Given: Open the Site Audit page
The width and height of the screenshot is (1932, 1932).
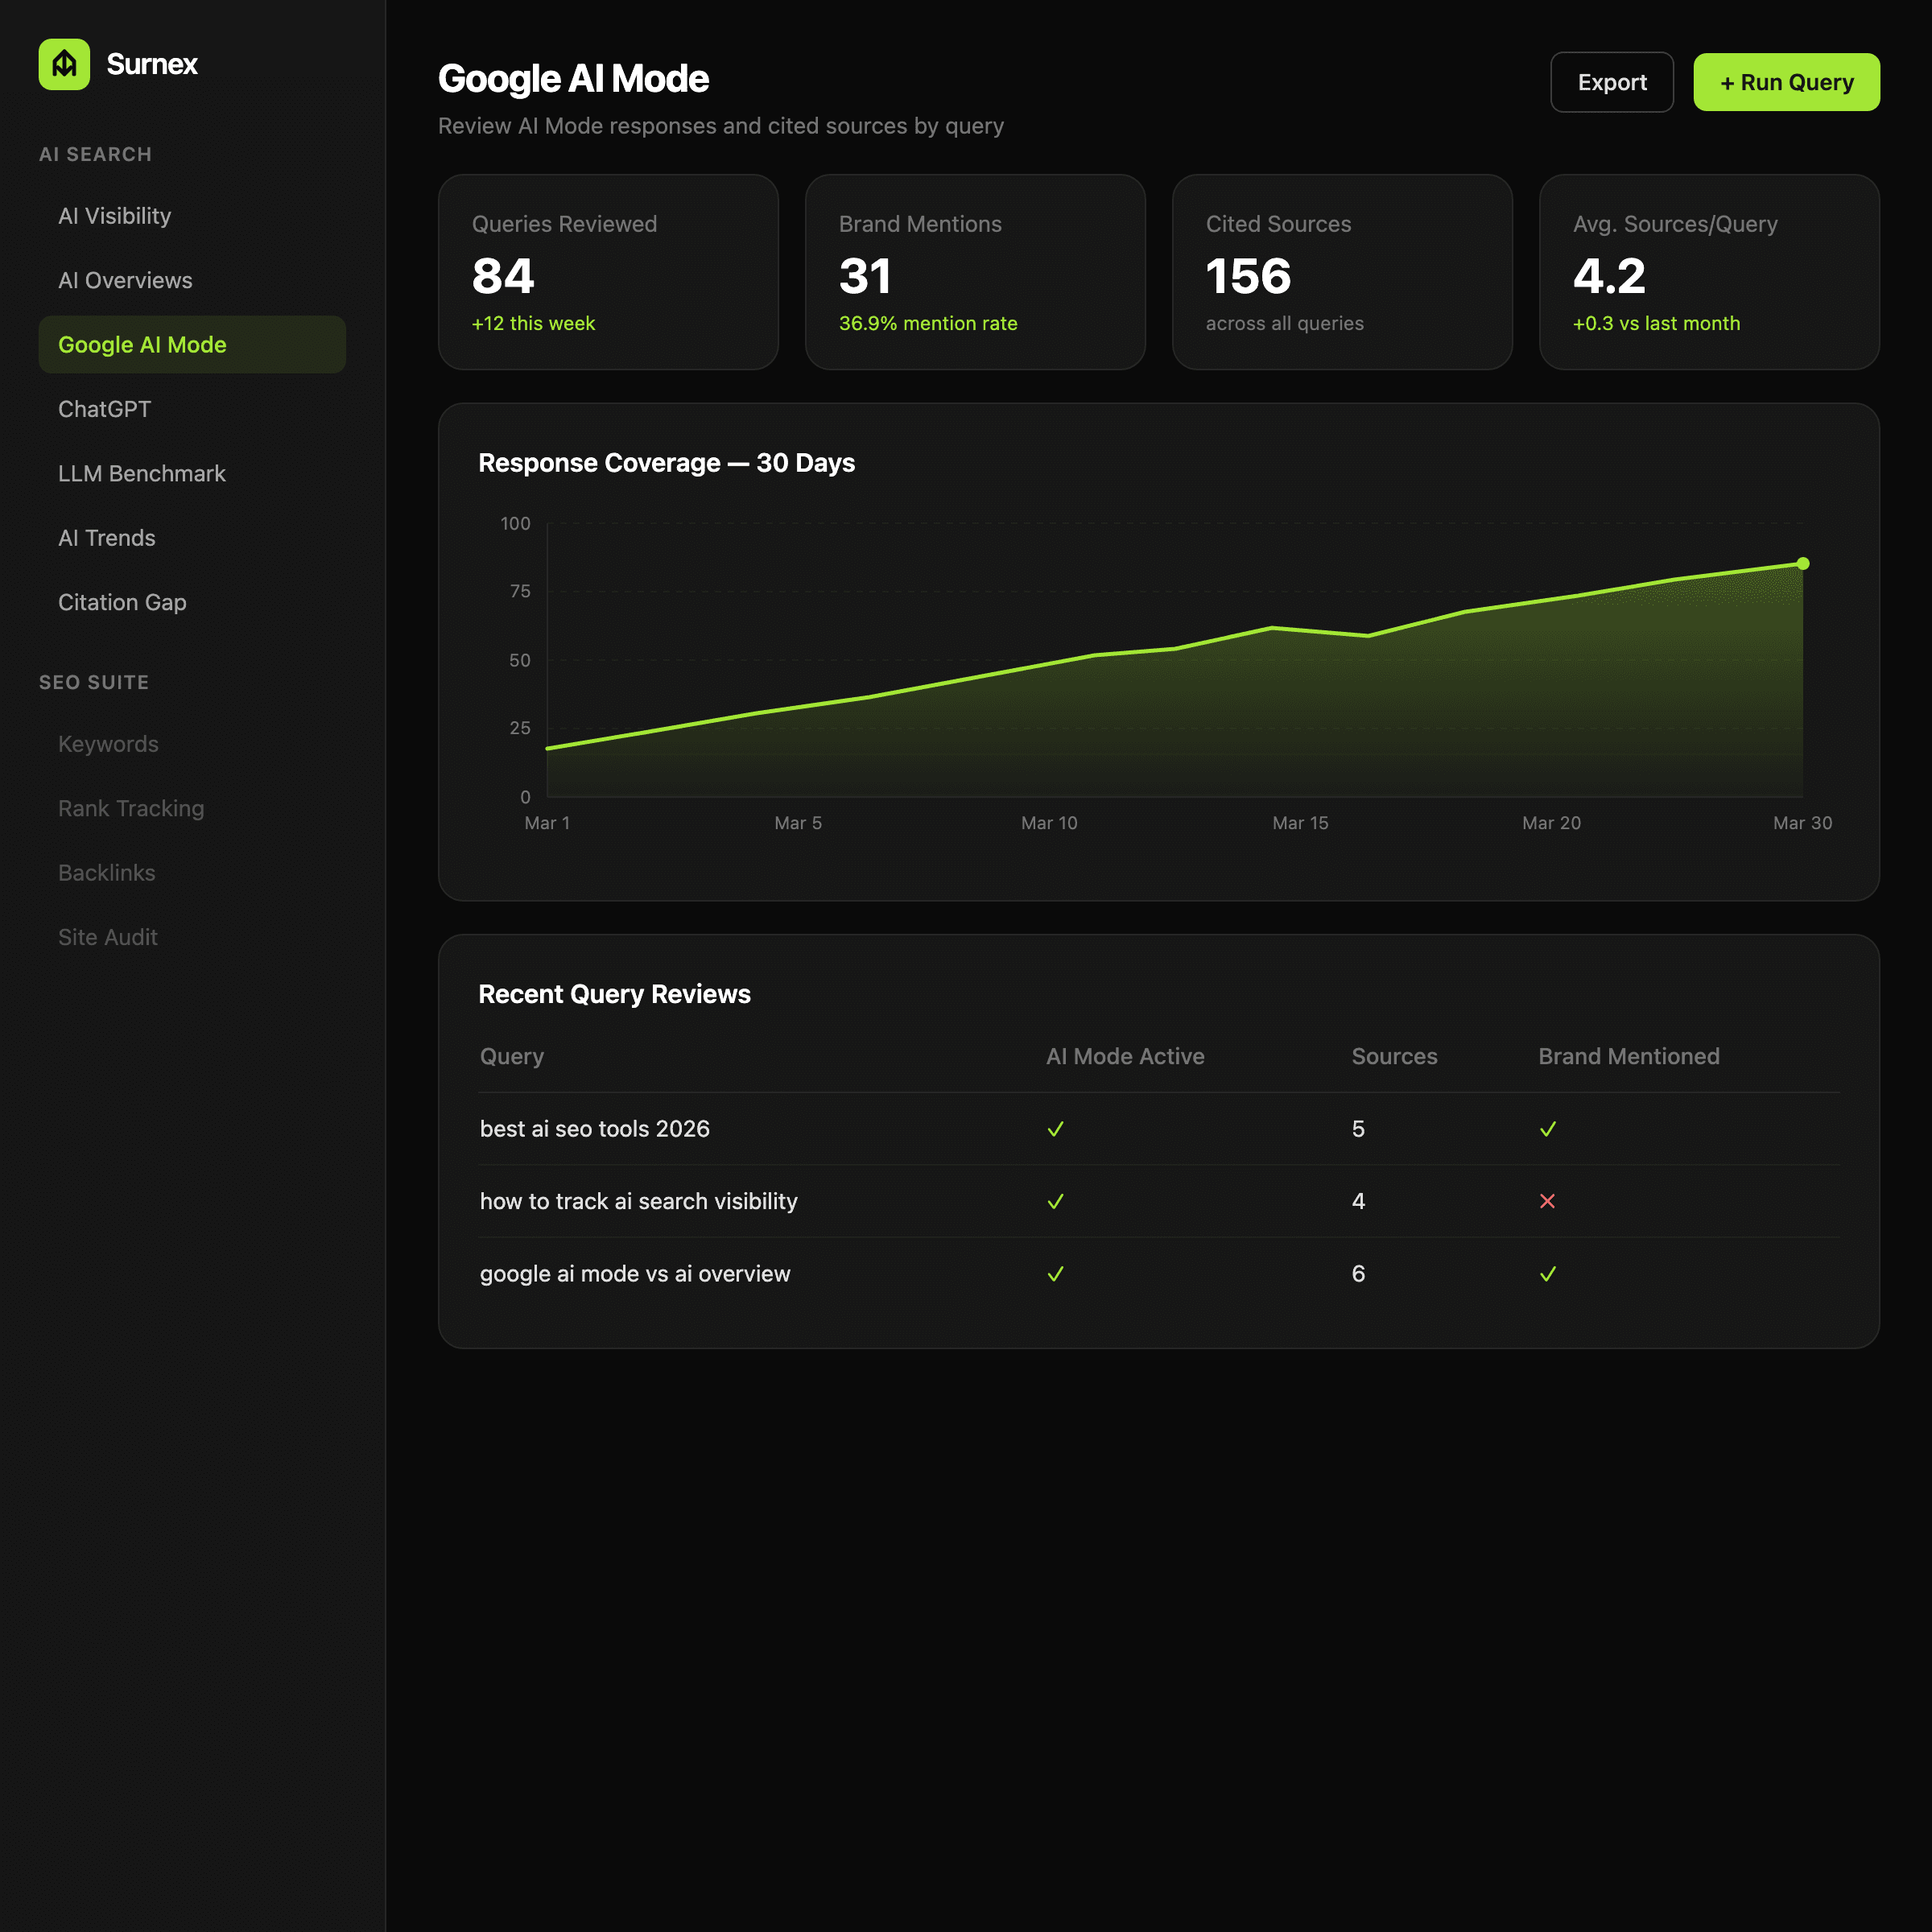Looking at the screenshot, I should coord(108,937).
